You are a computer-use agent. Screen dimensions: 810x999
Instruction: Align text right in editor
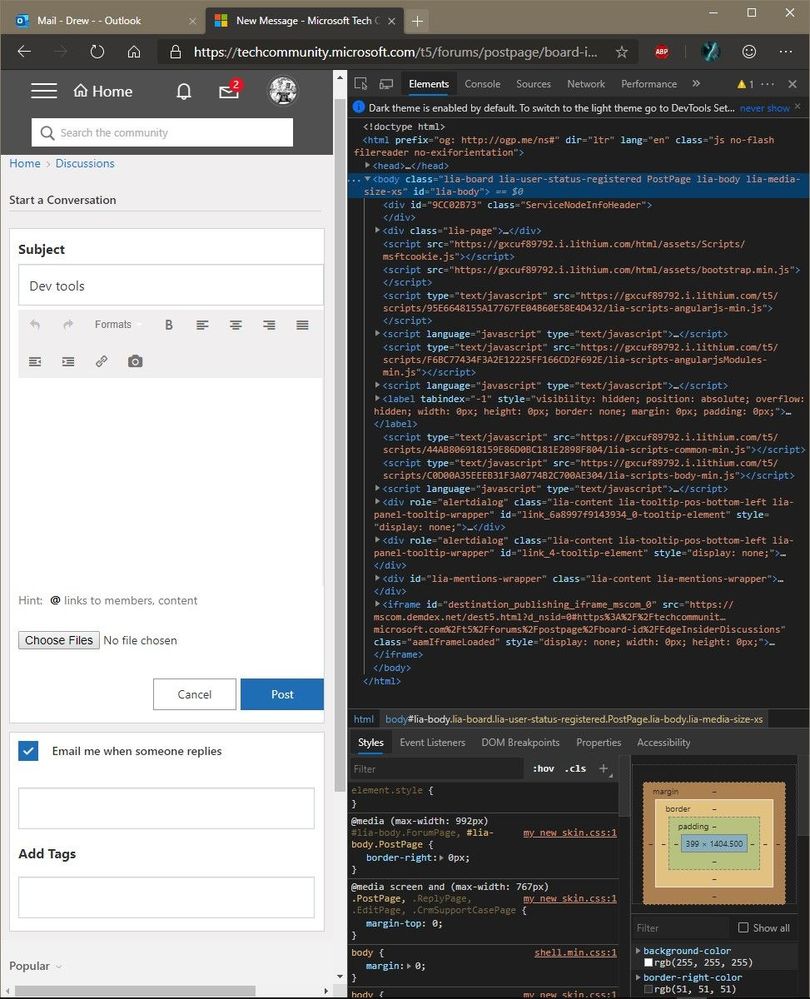tap(269, 325)
